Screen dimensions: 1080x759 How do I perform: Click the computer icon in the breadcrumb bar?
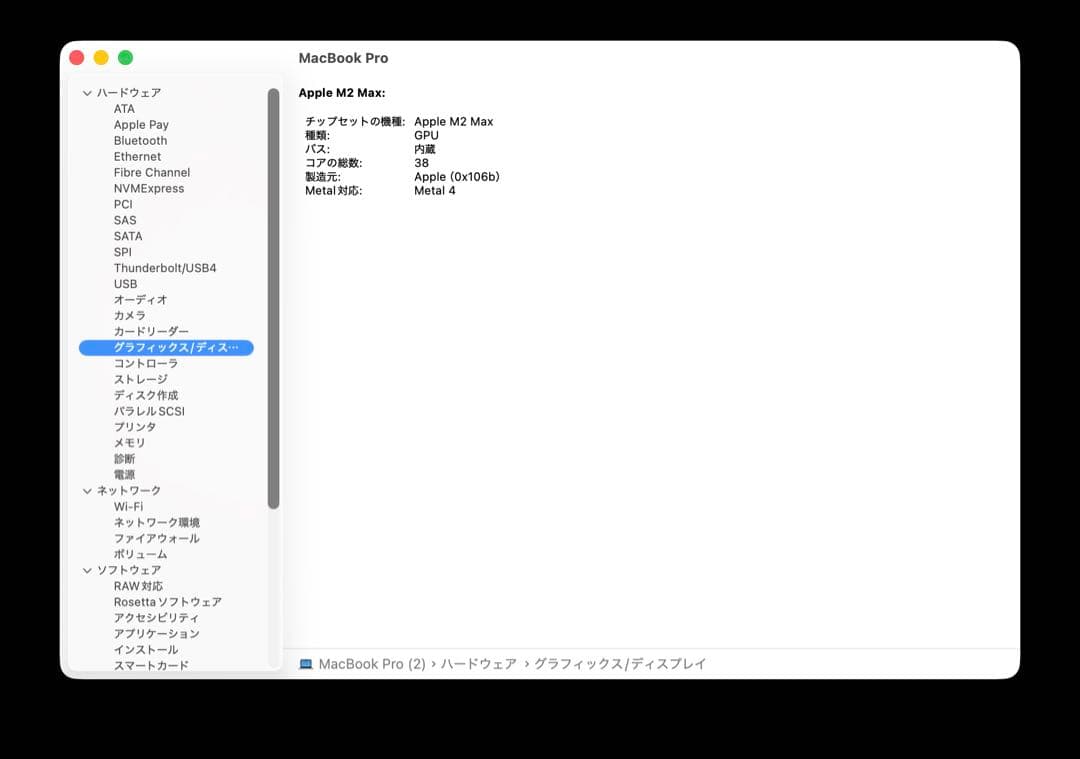(x=305, y=663)
